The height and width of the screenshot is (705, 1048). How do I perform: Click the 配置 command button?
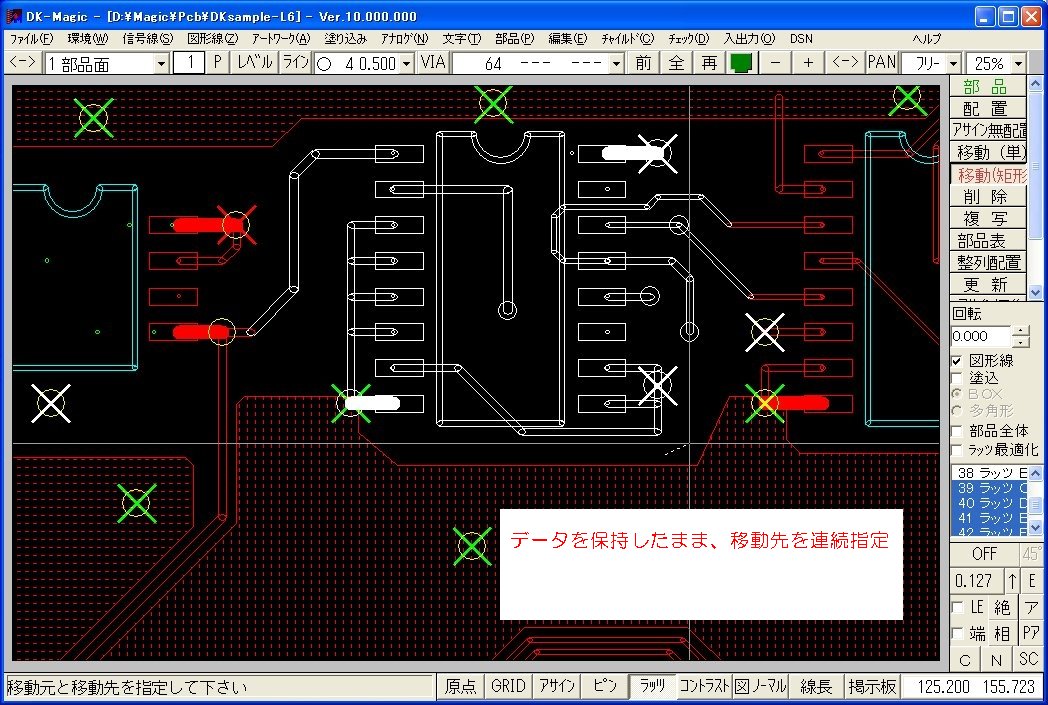(987, 108)
